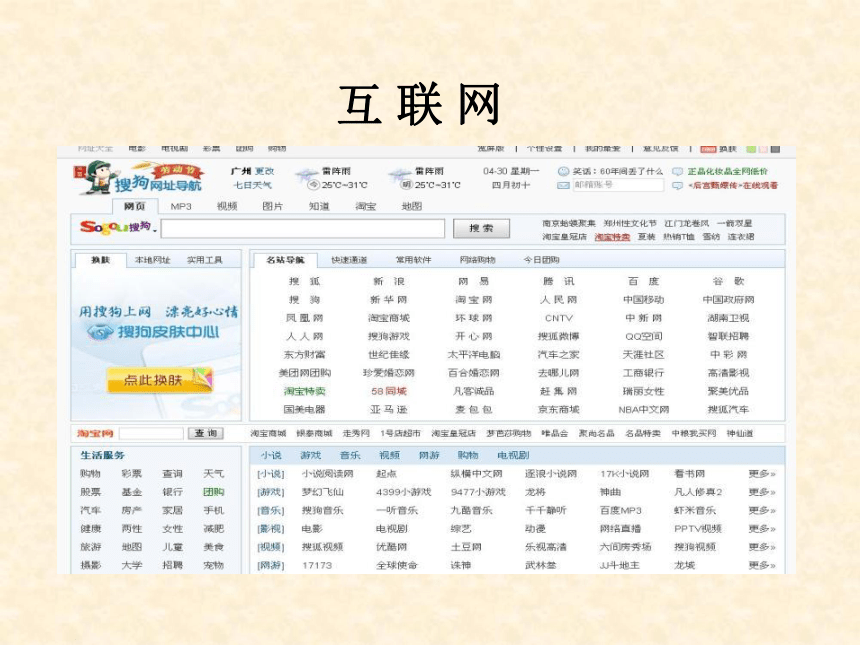Viewport: 860px width, 645px height.
Task: Open the PPTV视频 link
Action: [698, 529]
